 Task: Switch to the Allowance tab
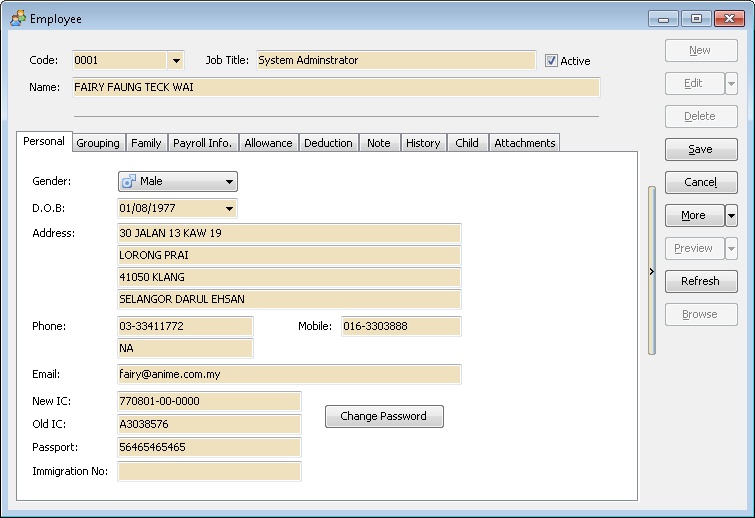268,143
